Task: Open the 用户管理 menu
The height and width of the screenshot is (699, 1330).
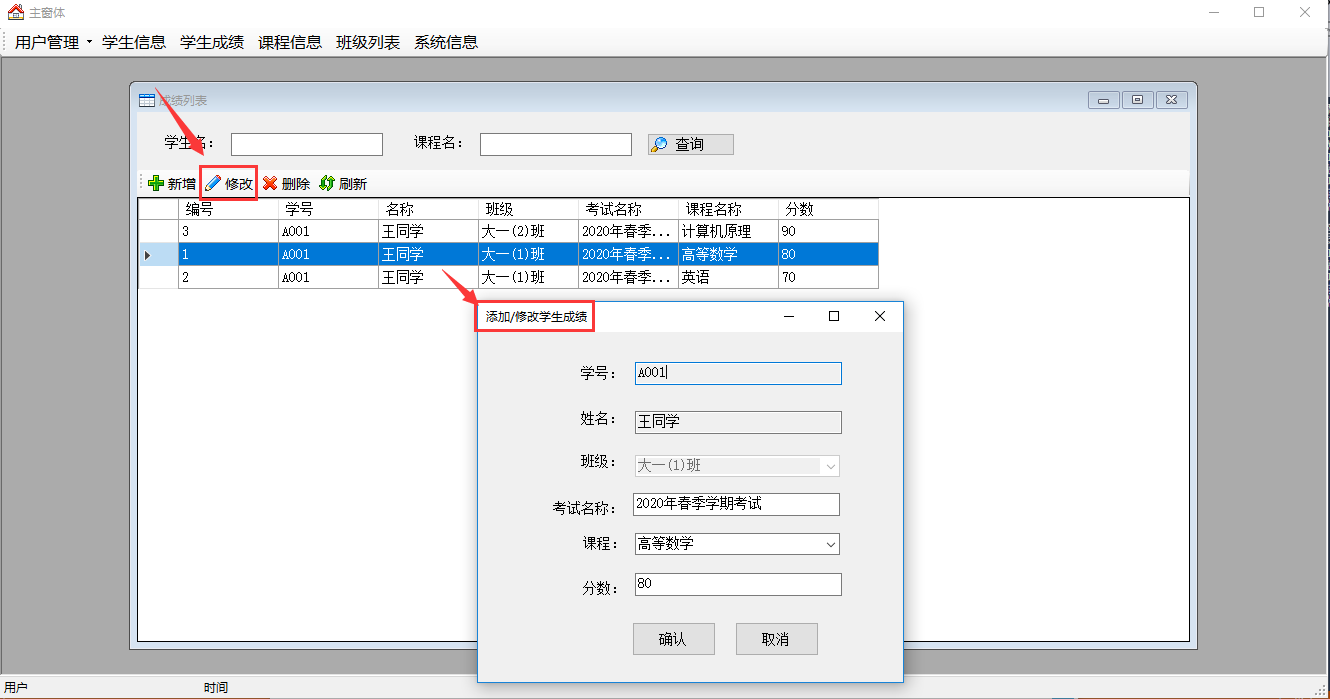Action: [53, 42]
